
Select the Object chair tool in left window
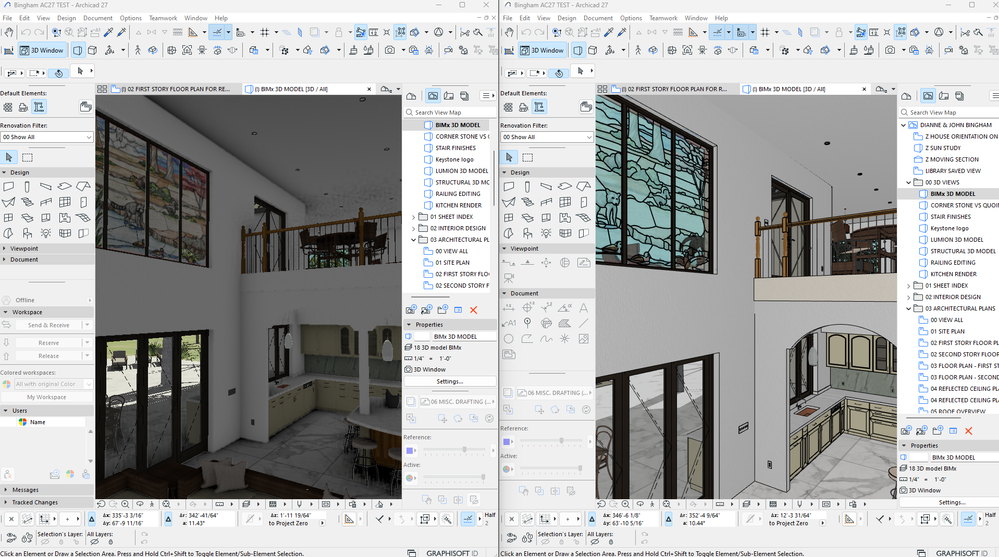(x=27, y=233)
